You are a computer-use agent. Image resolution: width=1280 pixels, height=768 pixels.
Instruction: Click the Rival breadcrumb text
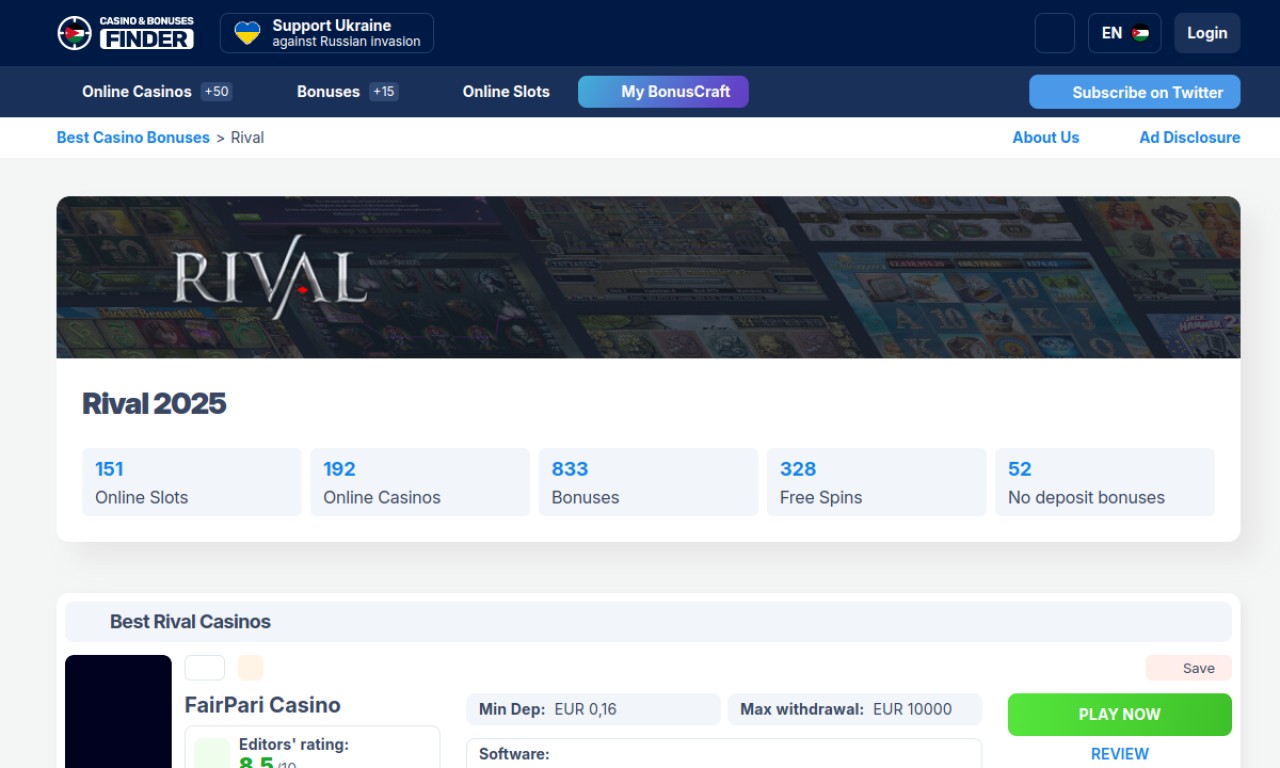pyautogui.click(x=247, y=138)
